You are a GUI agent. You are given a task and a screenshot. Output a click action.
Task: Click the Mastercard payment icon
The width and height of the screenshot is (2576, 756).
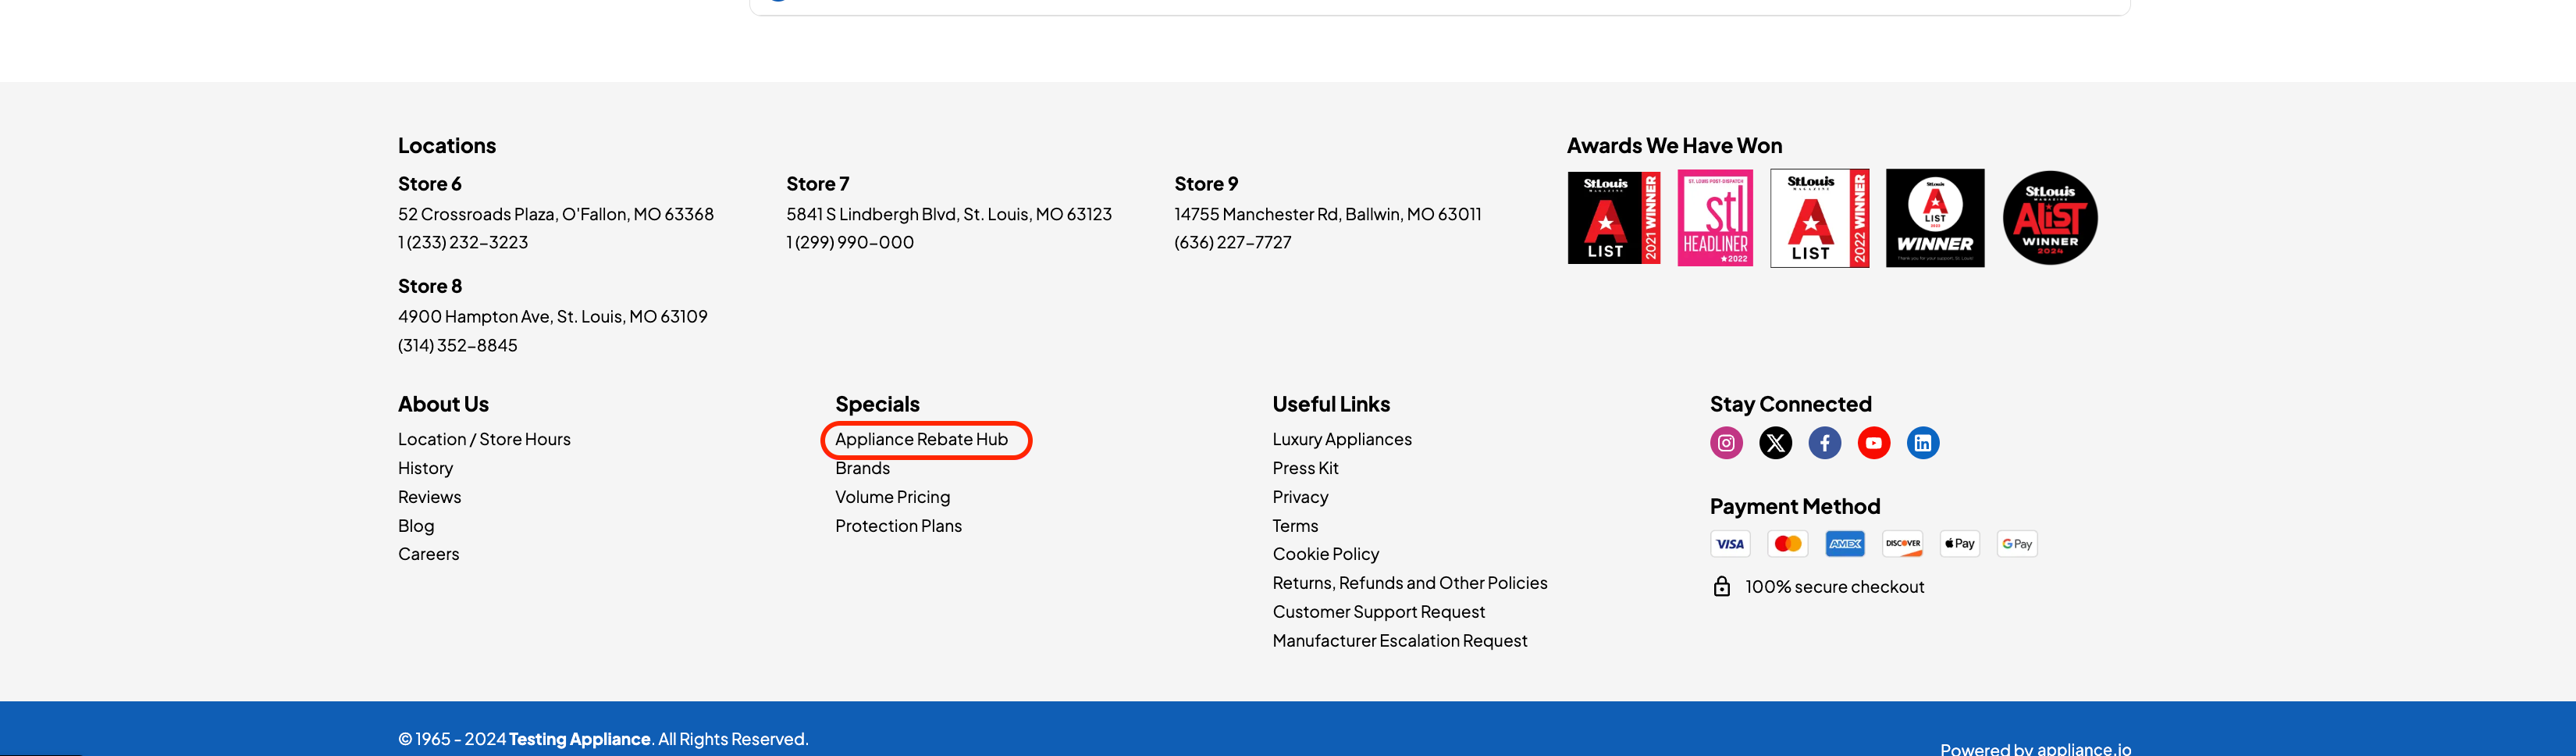click(1787, 544)
